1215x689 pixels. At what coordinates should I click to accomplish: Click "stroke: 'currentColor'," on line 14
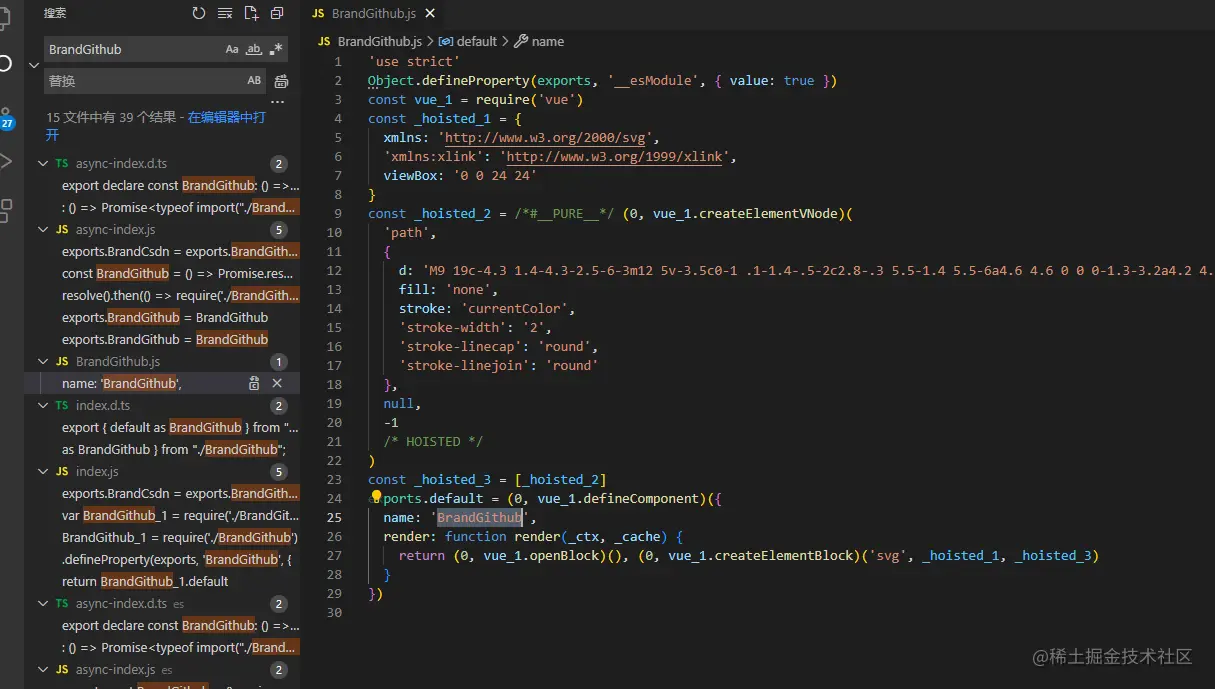point(486,309)
